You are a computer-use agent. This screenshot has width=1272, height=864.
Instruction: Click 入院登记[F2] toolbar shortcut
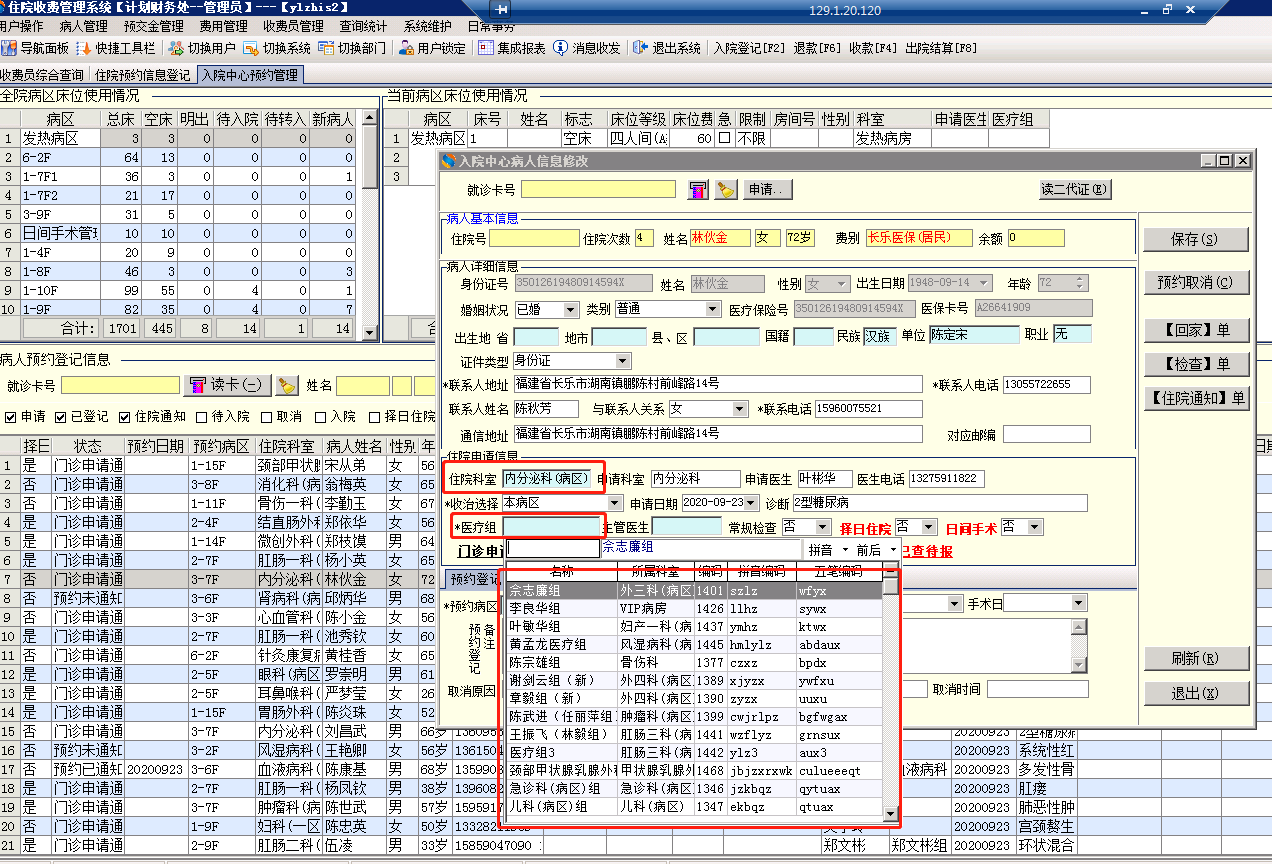[751, 48]
